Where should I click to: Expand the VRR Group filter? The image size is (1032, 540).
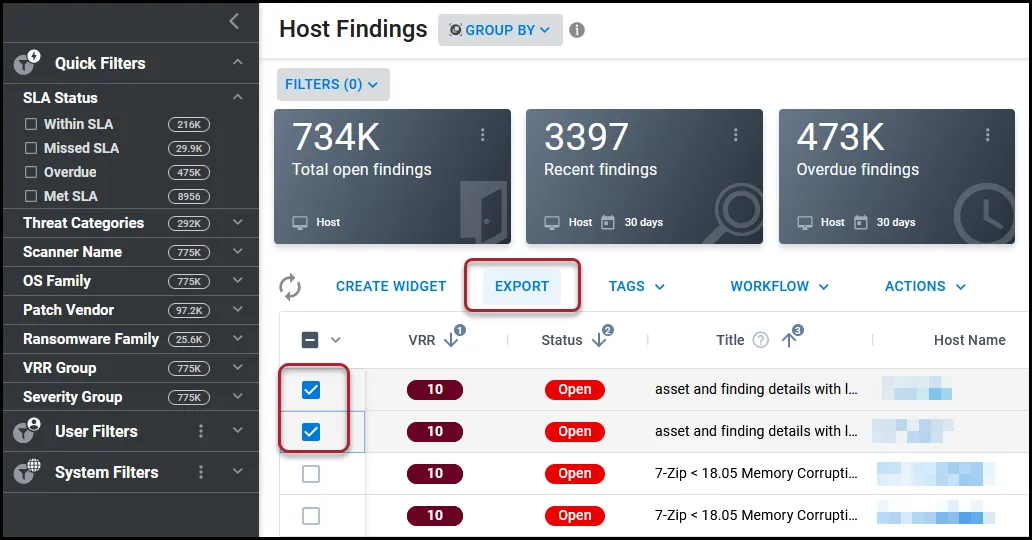pyautogui.click(x=238, y=367)
